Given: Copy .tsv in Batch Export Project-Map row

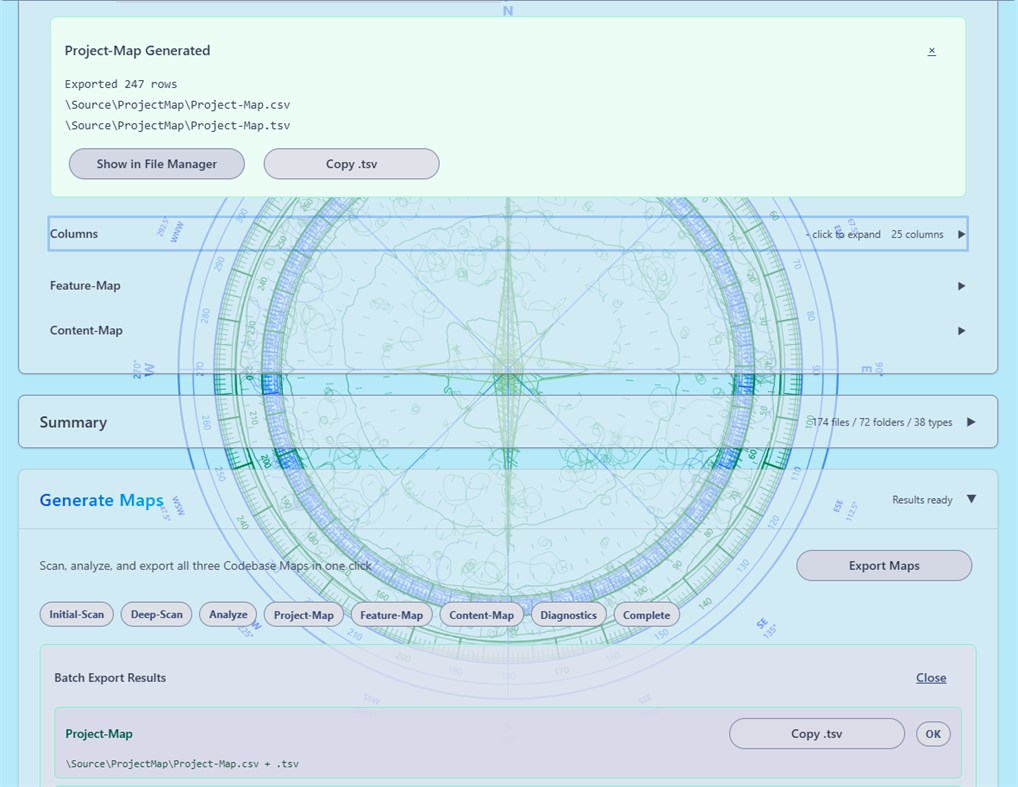Looking at the screenshot, I should tap(816, 734).
